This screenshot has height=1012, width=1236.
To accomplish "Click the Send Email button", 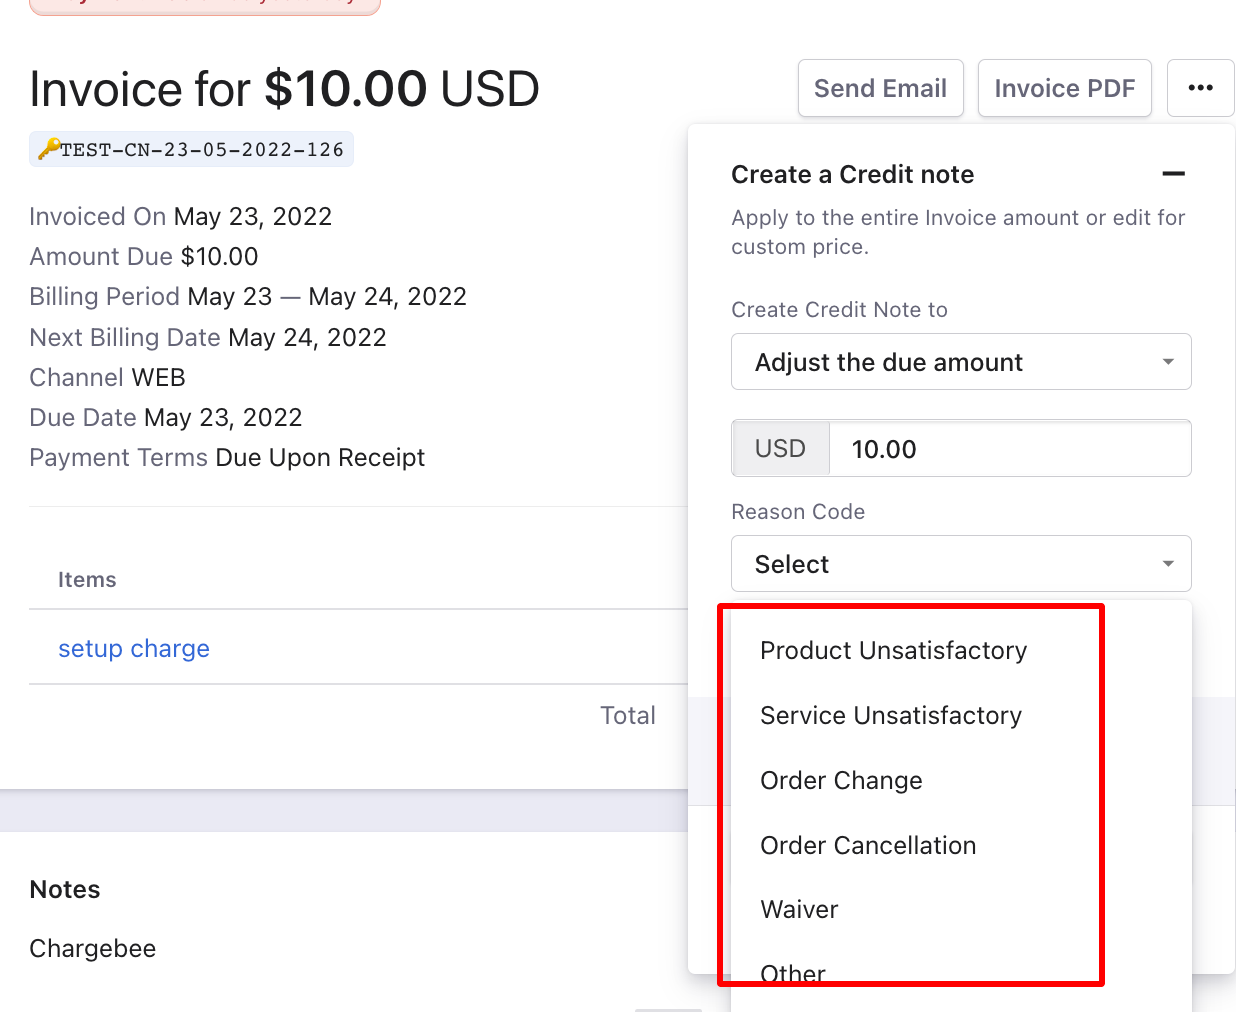I will pos(880,88).
